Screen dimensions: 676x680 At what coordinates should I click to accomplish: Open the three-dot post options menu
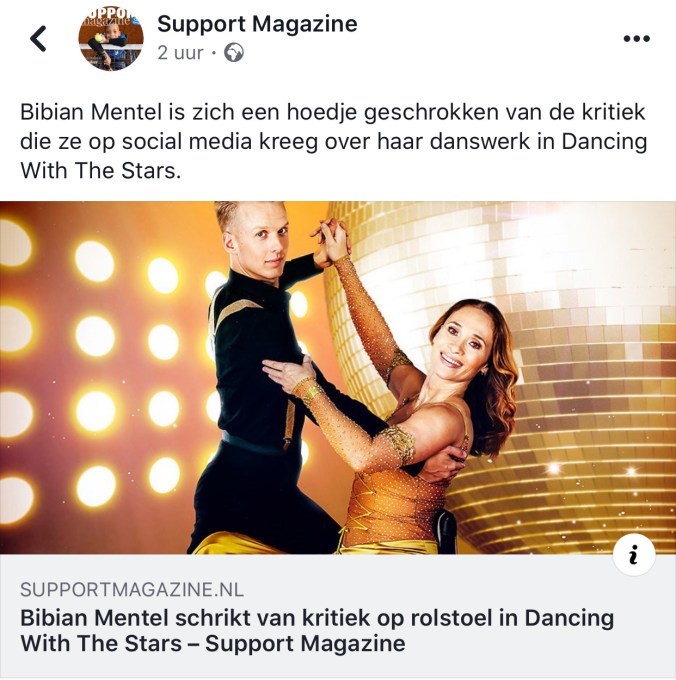(x=637, y=39)
